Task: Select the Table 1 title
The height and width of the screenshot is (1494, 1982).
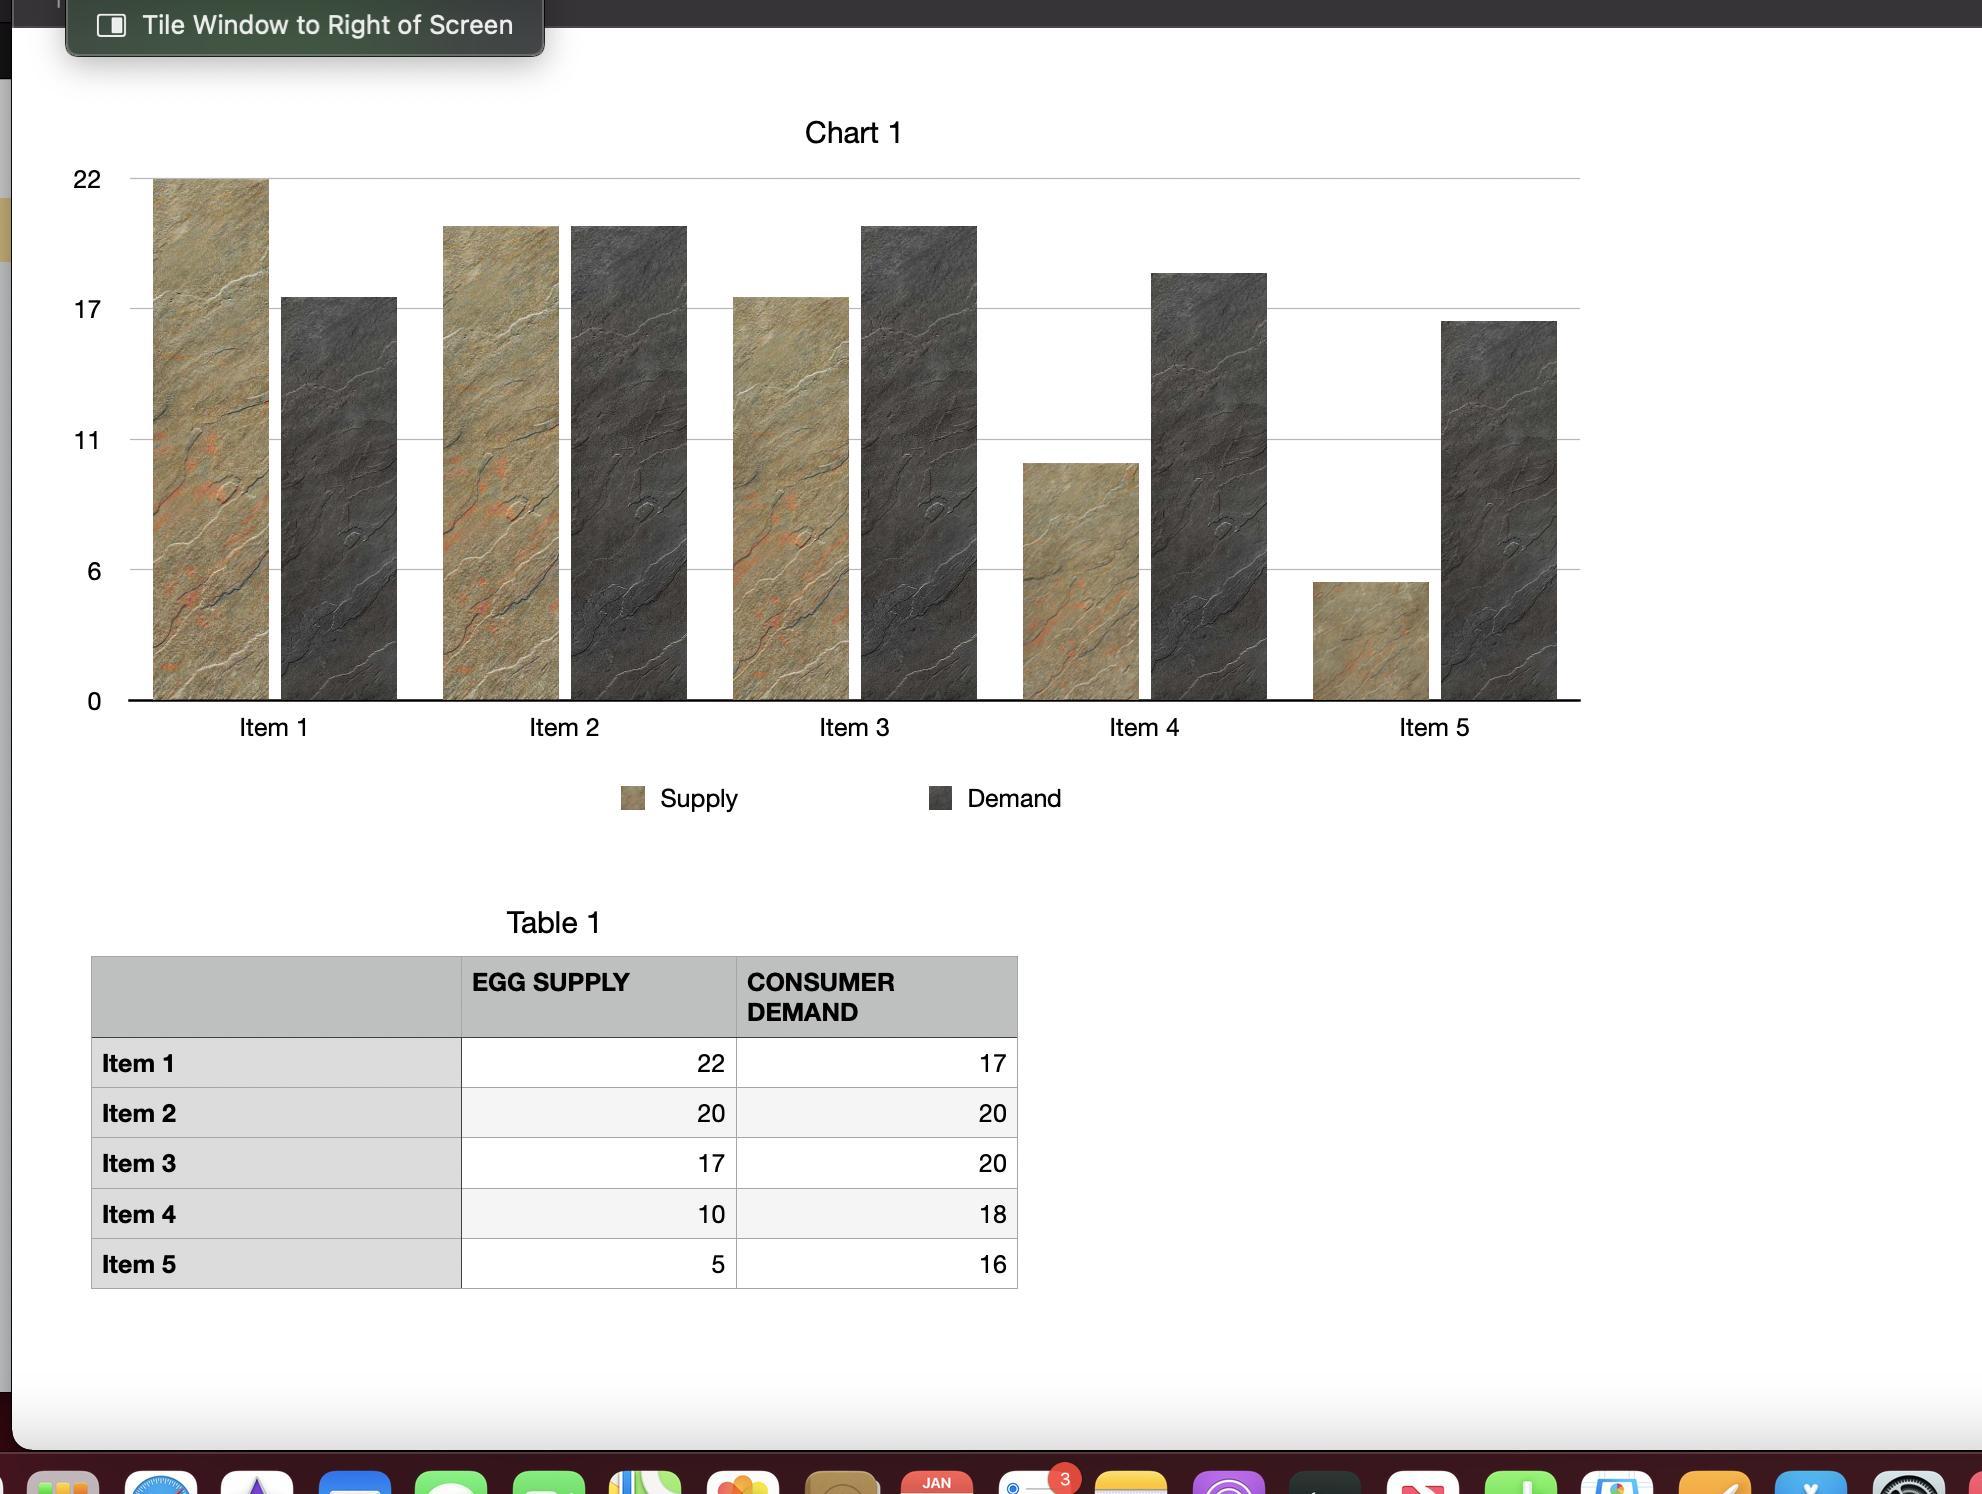Action: point(553,923)
